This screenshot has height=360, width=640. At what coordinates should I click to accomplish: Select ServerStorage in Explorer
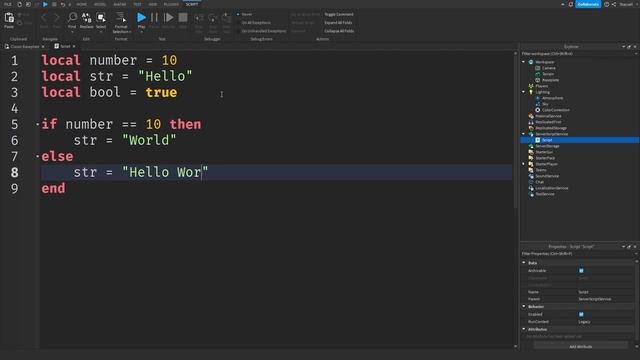point(547,146)
